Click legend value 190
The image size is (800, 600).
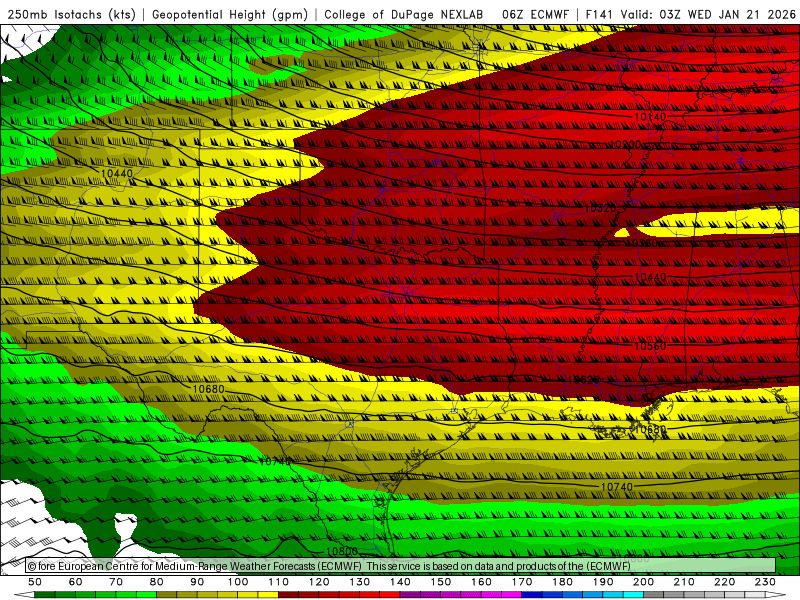[603, 582]
